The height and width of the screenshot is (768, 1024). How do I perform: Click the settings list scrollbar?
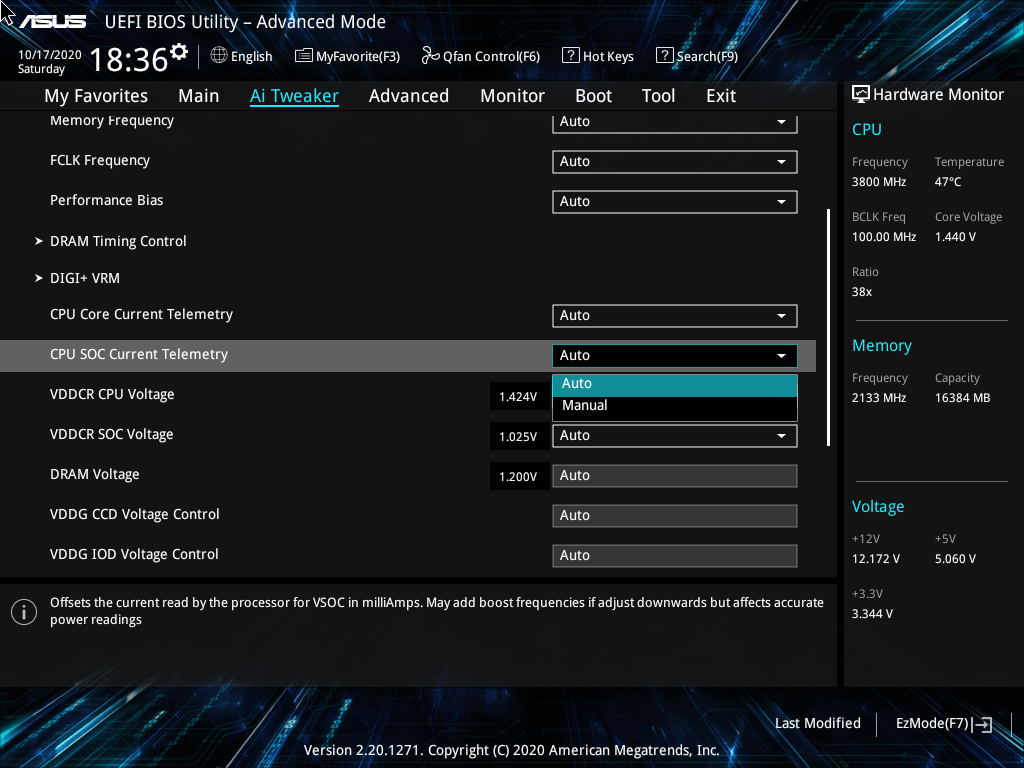[829, 327]
